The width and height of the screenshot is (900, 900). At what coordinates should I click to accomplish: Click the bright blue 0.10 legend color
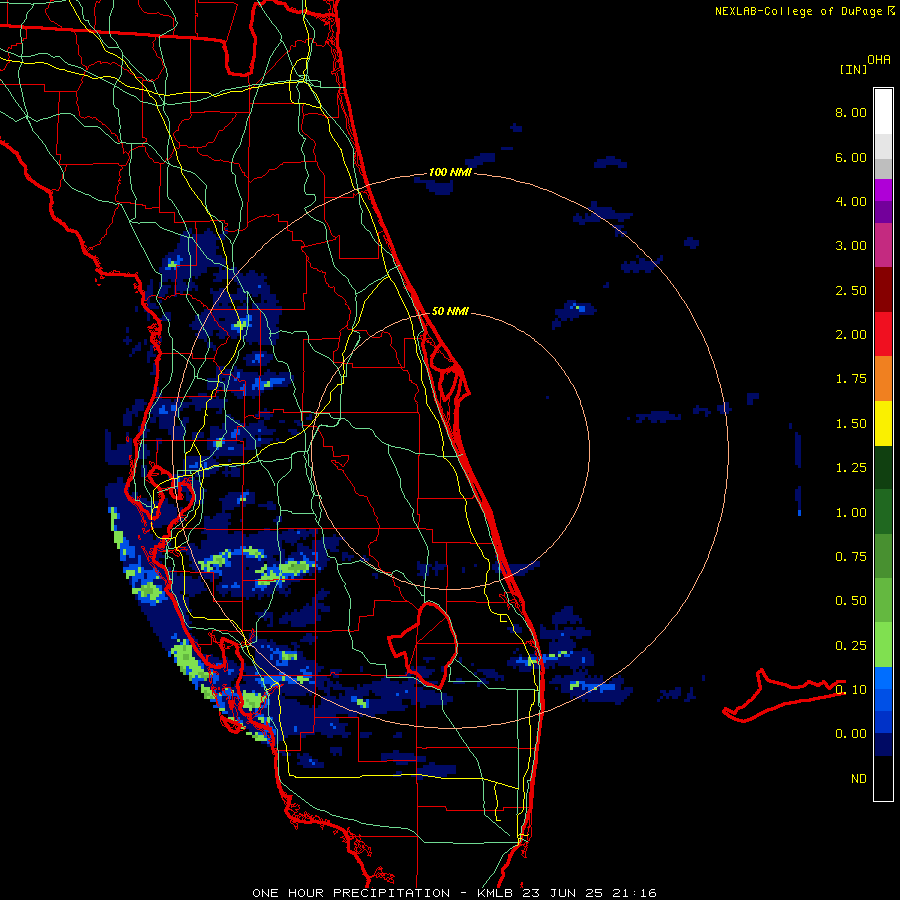(883, 678)
